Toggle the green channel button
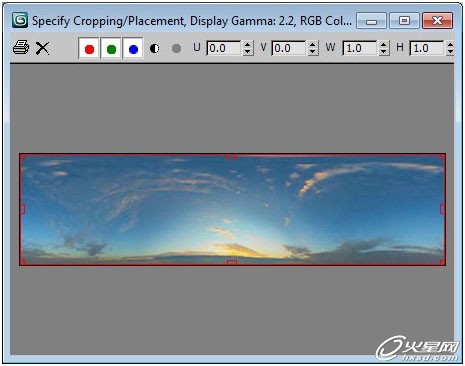Screen dimensions: 465x366 111,49
